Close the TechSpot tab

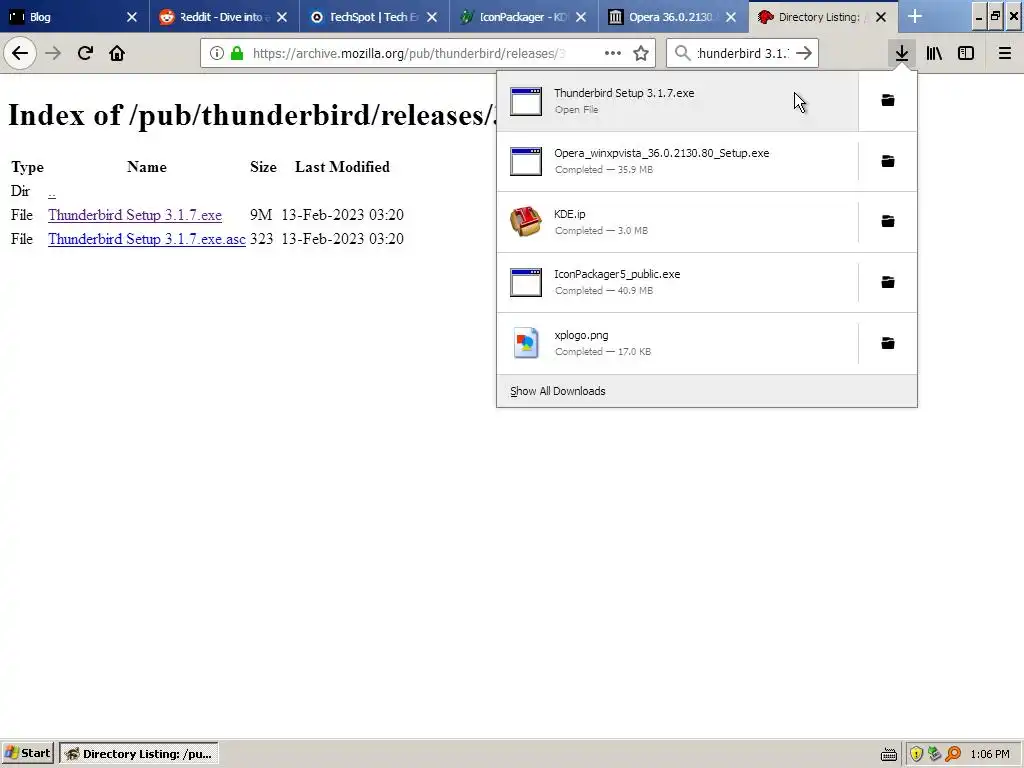[432, 17]
